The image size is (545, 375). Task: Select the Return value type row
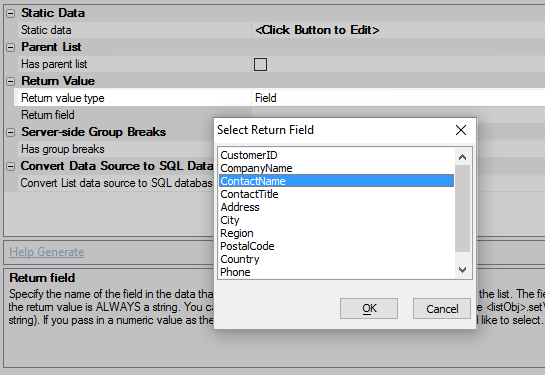click(279, 98)
